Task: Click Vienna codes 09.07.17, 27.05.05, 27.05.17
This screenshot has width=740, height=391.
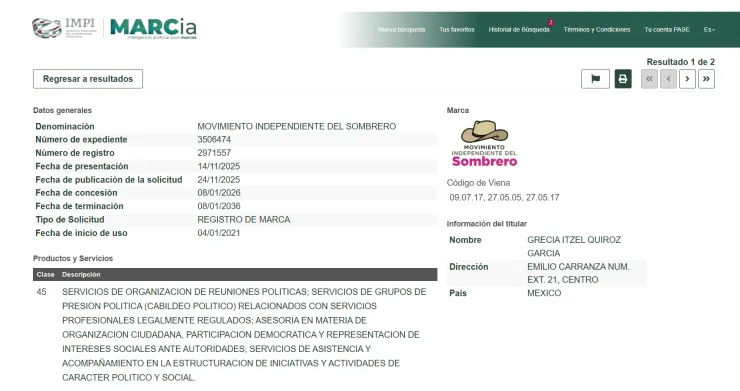Action: click(x=504, y=197)
